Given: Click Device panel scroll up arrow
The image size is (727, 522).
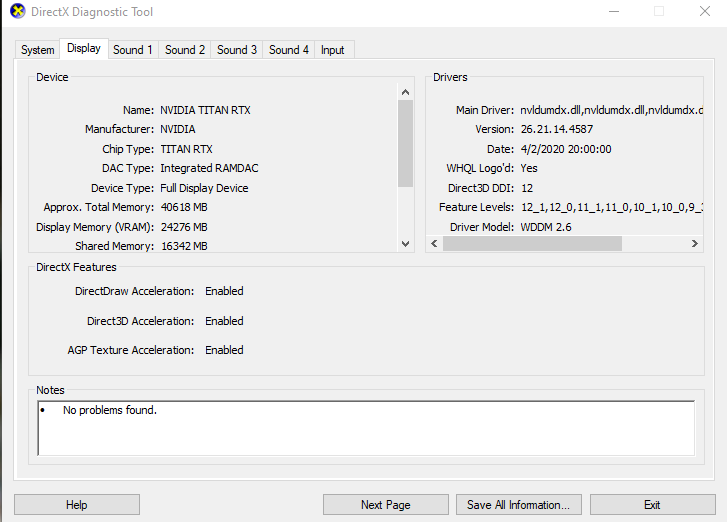Looking at the screenshot, I should (x=405, y=92).
